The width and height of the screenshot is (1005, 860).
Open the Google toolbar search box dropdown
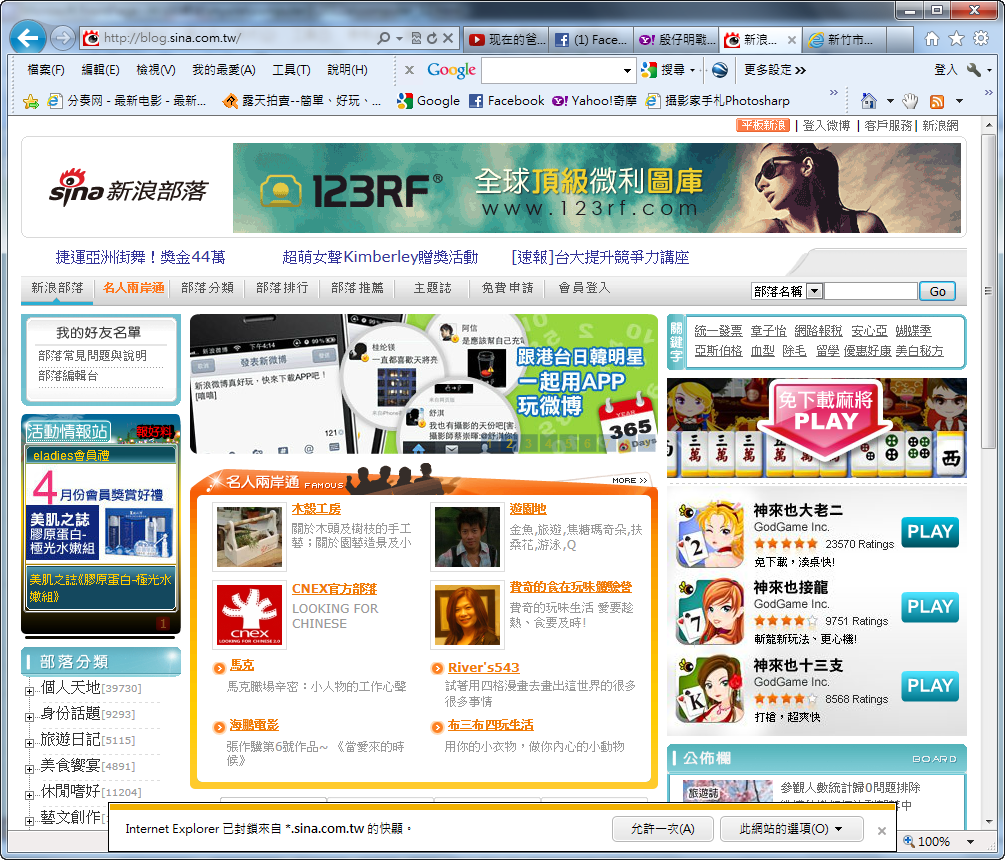click(627, 70)
